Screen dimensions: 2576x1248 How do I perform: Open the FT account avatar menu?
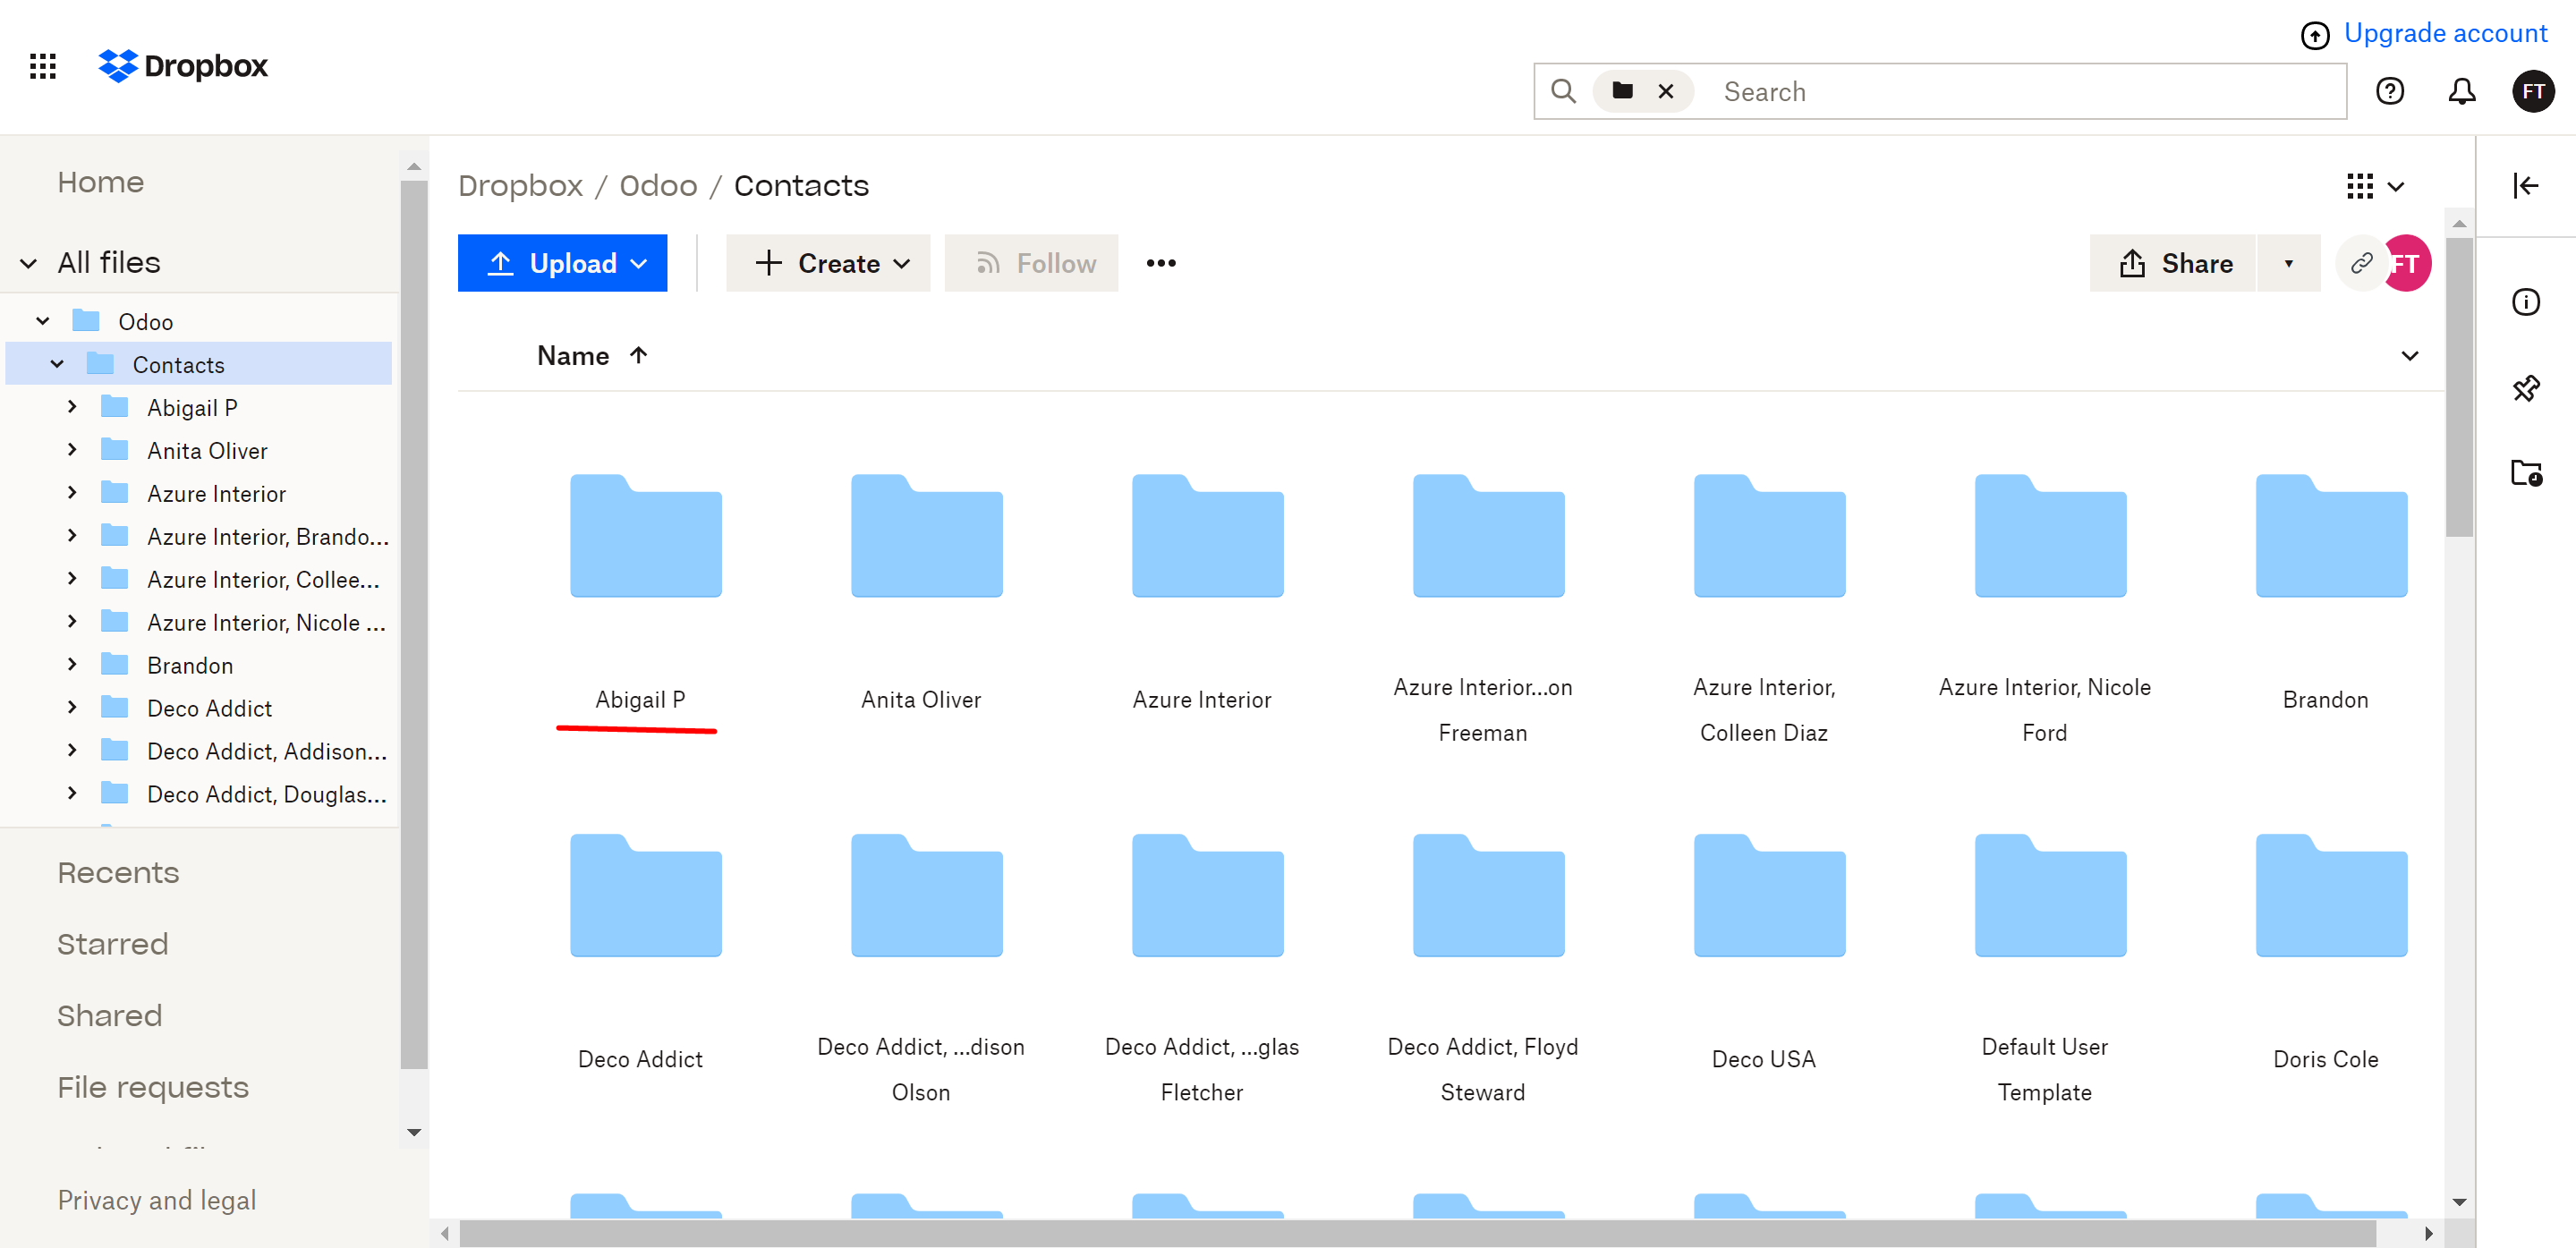click(2533, 92)
